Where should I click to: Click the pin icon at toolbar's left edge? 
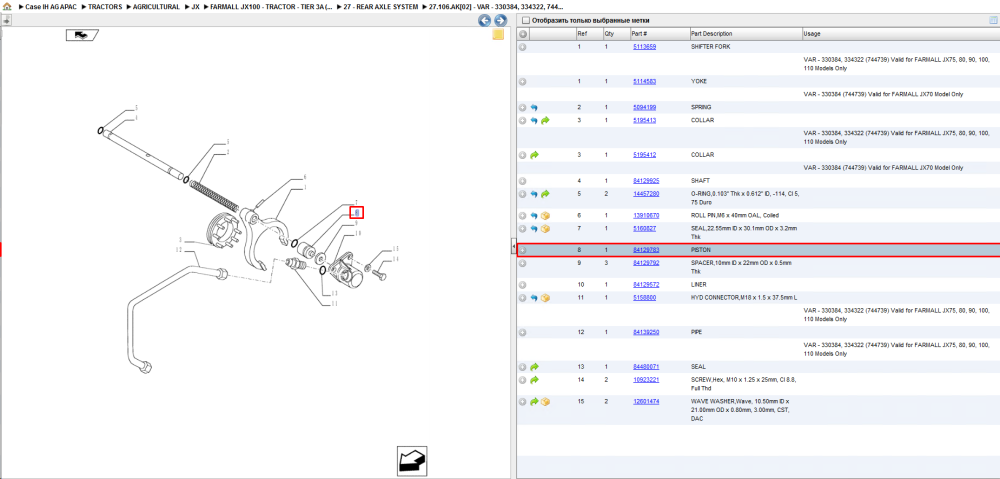(x=6, y=20)
